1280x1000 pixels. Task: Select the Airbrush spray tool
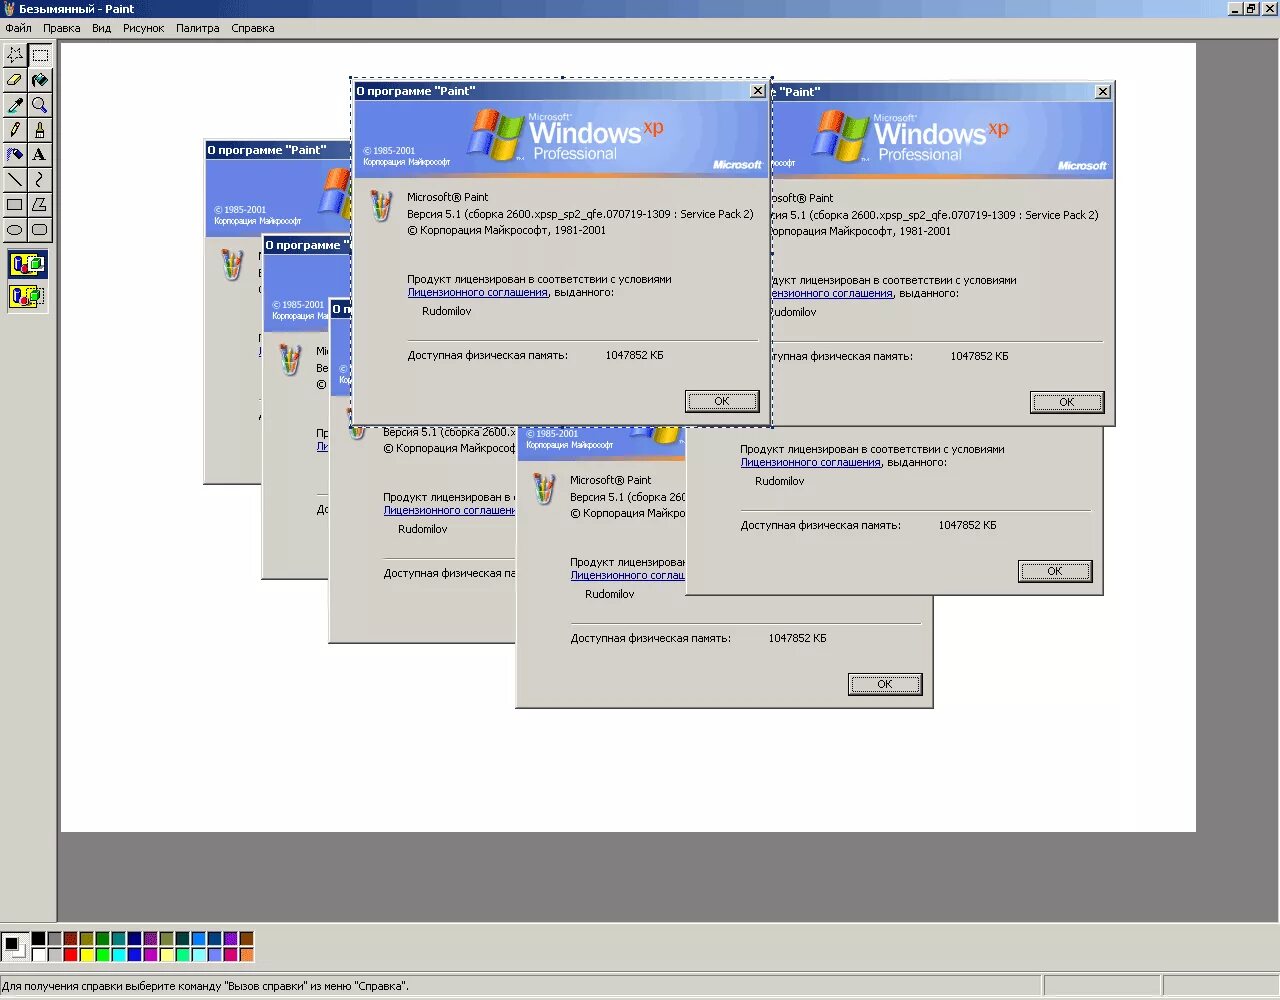(x=15, y=155)
